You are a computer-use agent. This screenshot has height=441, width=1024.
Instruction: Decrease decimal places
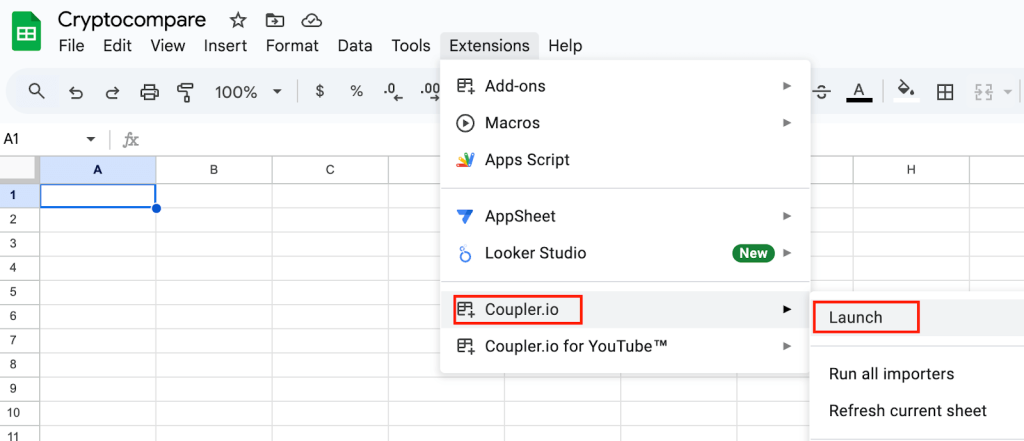coord(393,92)
